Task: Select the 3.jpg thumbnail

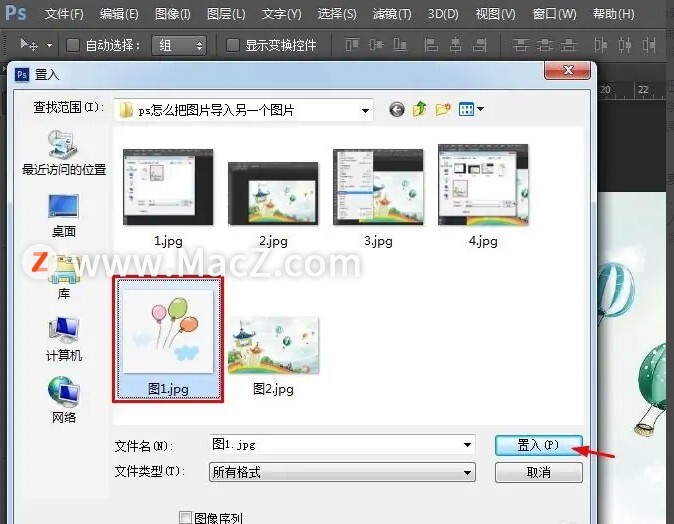Action: pos(378,187)
